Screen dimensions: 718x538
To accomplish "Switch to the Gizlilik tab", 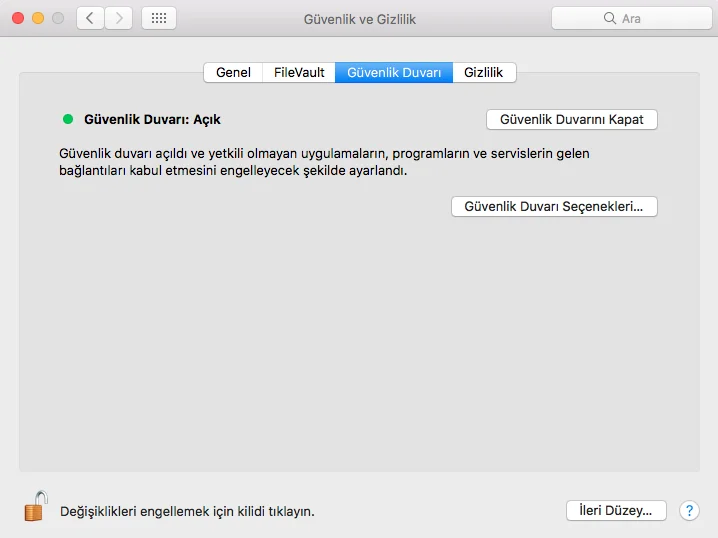I will 484,73.
